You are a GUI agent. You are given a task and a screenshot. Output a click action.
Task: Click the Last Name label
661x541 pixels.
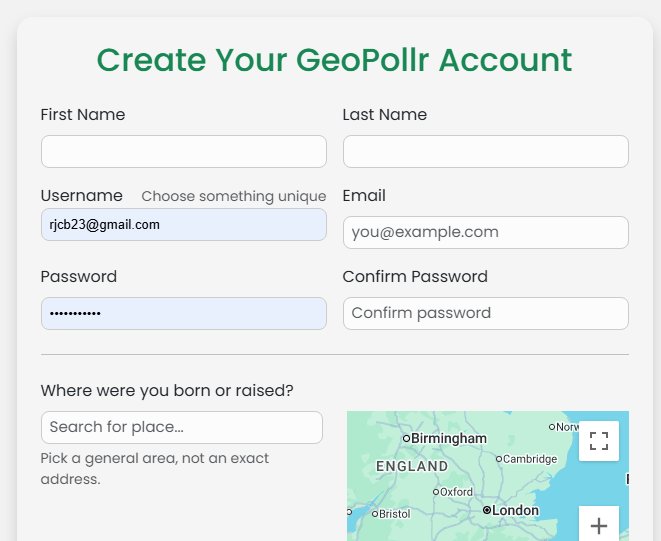(x=384, y=115)
